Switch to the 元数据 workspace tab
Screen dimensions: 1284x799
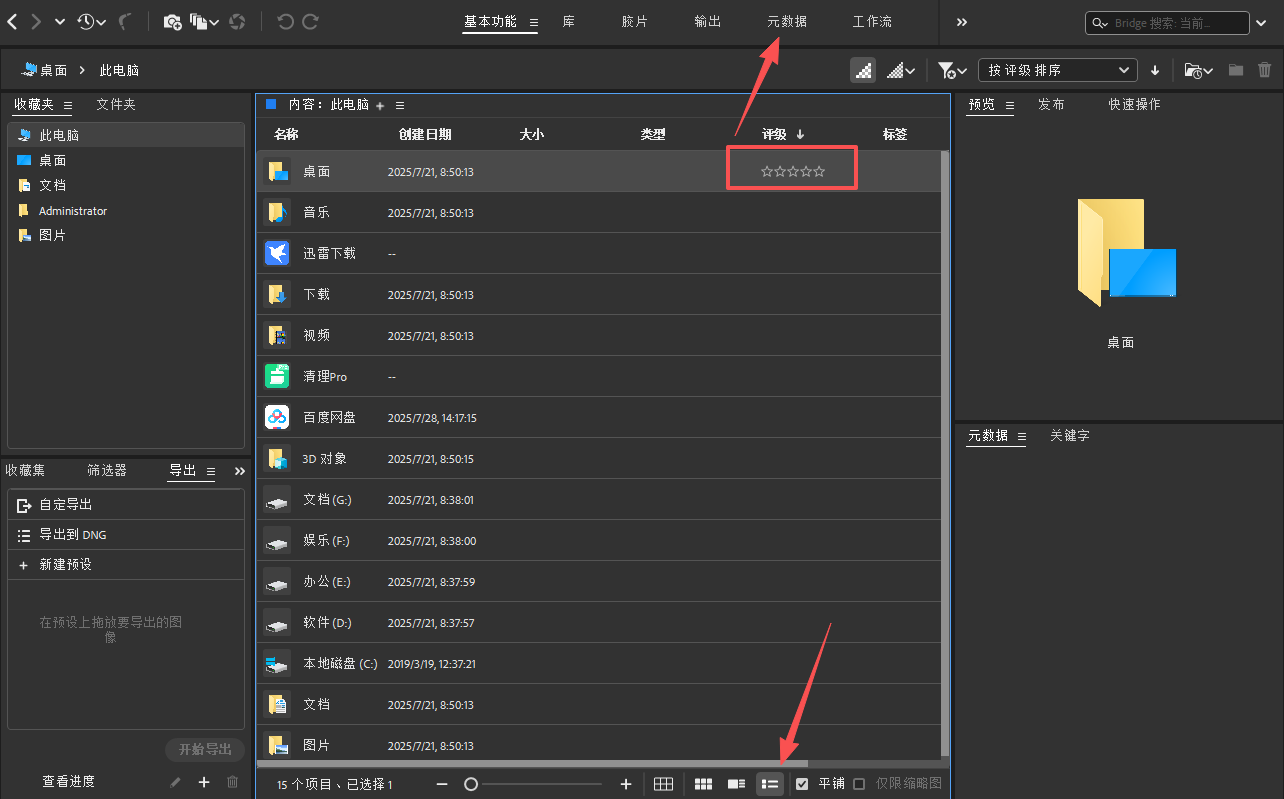786,21
